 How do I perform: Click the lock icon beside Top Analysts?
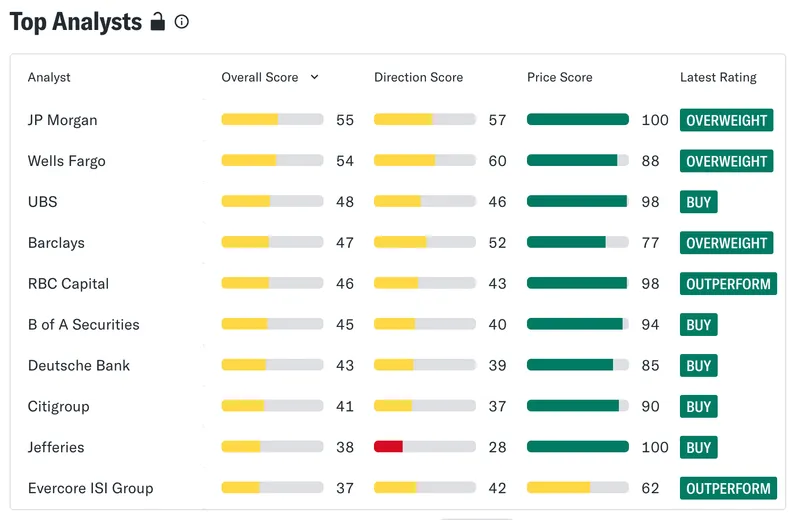pos(158,21)
